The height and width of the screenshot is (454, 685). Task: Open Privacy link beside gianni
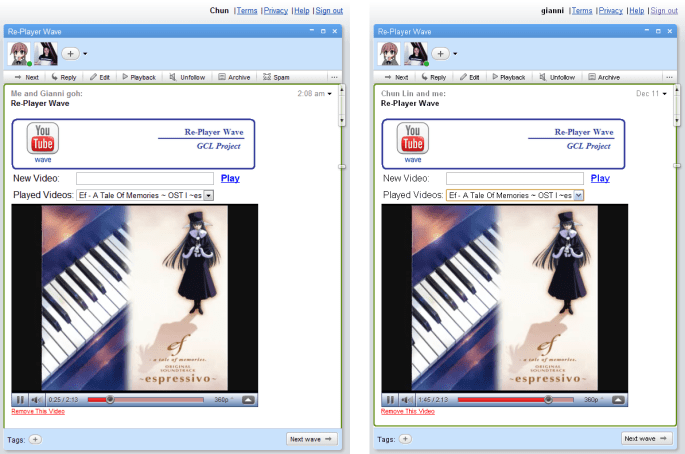[x=611, y=10]
